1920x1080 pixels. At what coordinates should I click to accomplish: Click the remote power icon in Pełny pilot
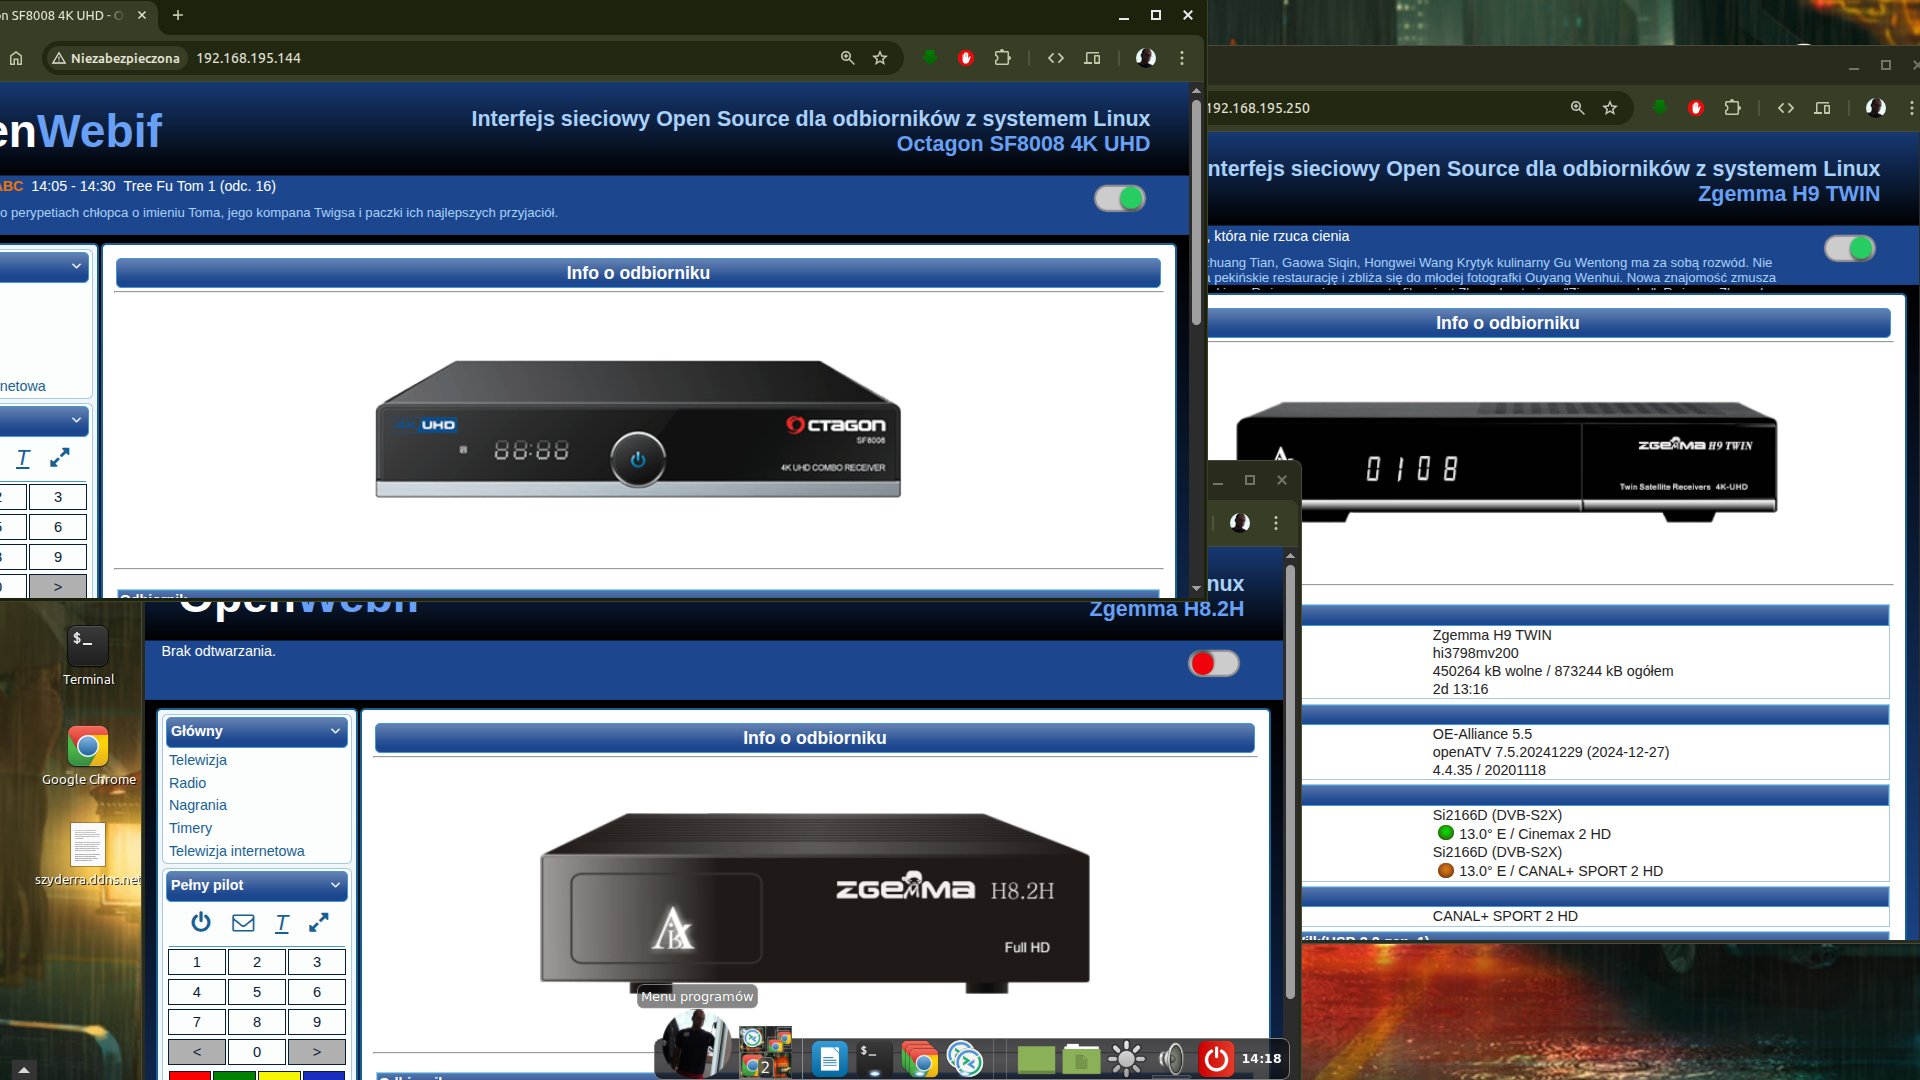pos(201,922)
